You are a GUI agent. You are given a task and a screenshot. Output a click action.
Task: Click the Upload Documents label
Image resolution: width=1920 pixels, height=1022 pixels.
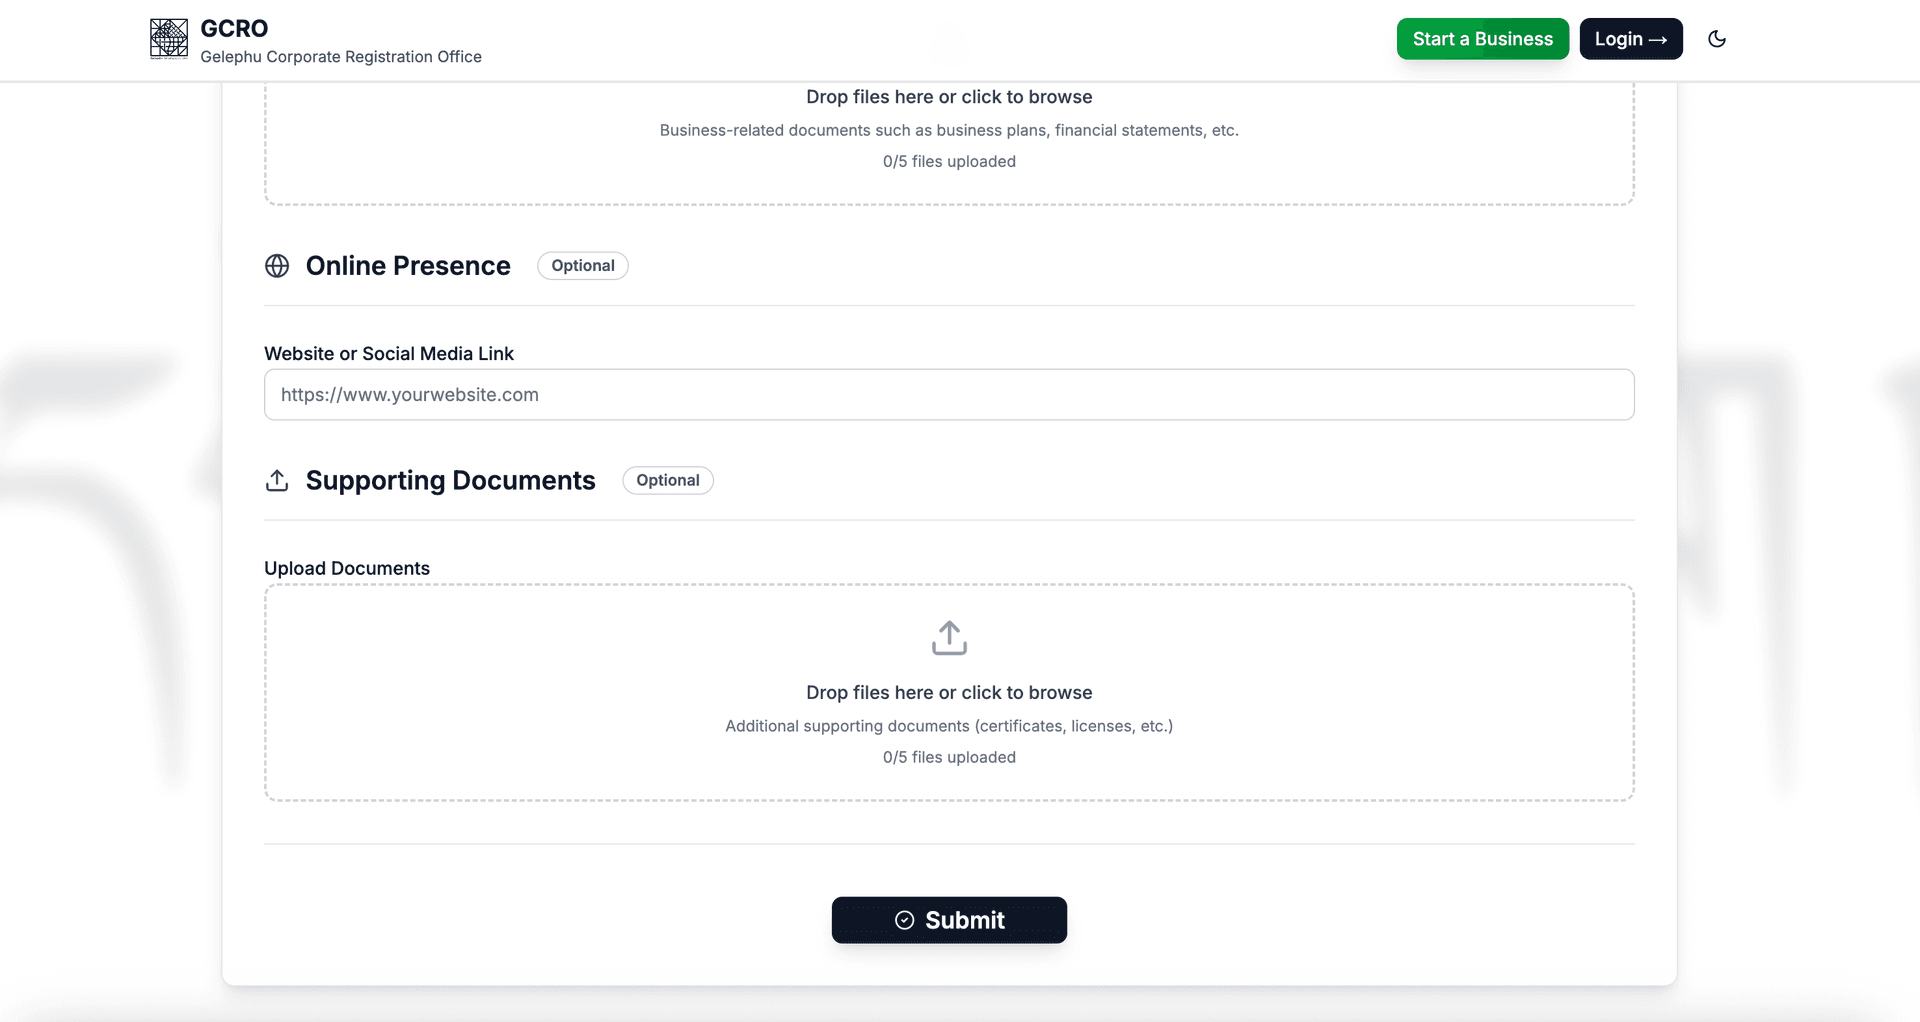coord(347,568)
